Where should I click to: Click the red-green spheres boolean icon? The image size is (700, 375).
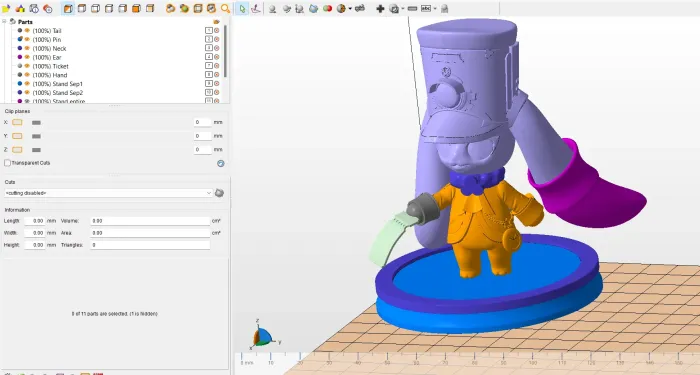click(327, 8)
